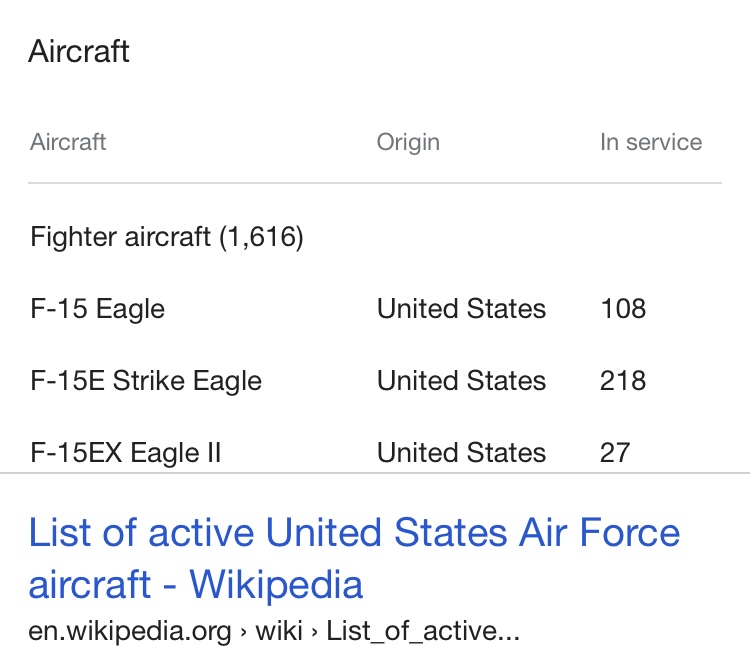This screenshot has width=750, height=646.
Task: Click United States in the F-15E Strike Eagle row
Action: click(461, 381)
